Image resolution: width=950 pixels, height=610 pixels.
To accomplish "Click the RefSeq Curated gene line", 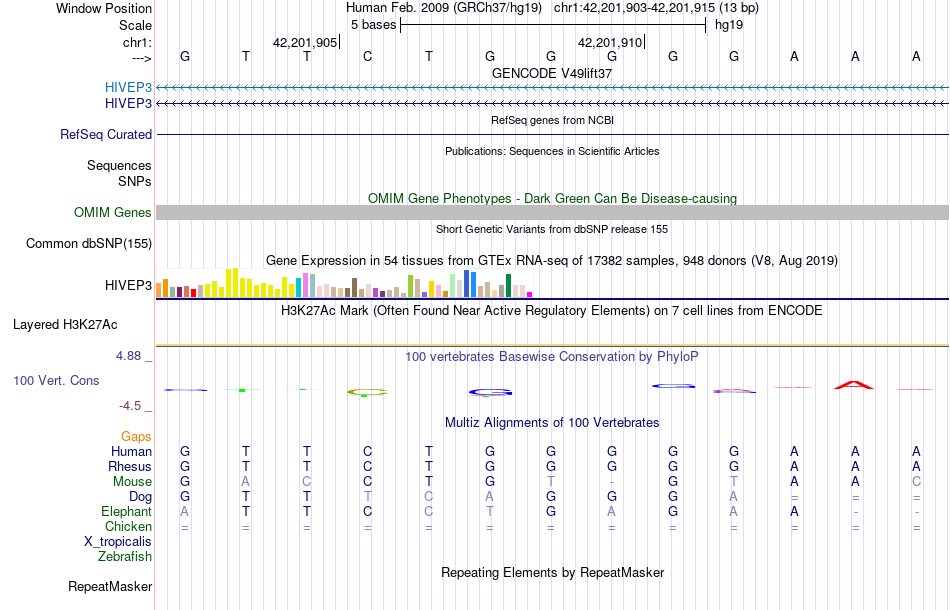I will (x=552, y=134).
